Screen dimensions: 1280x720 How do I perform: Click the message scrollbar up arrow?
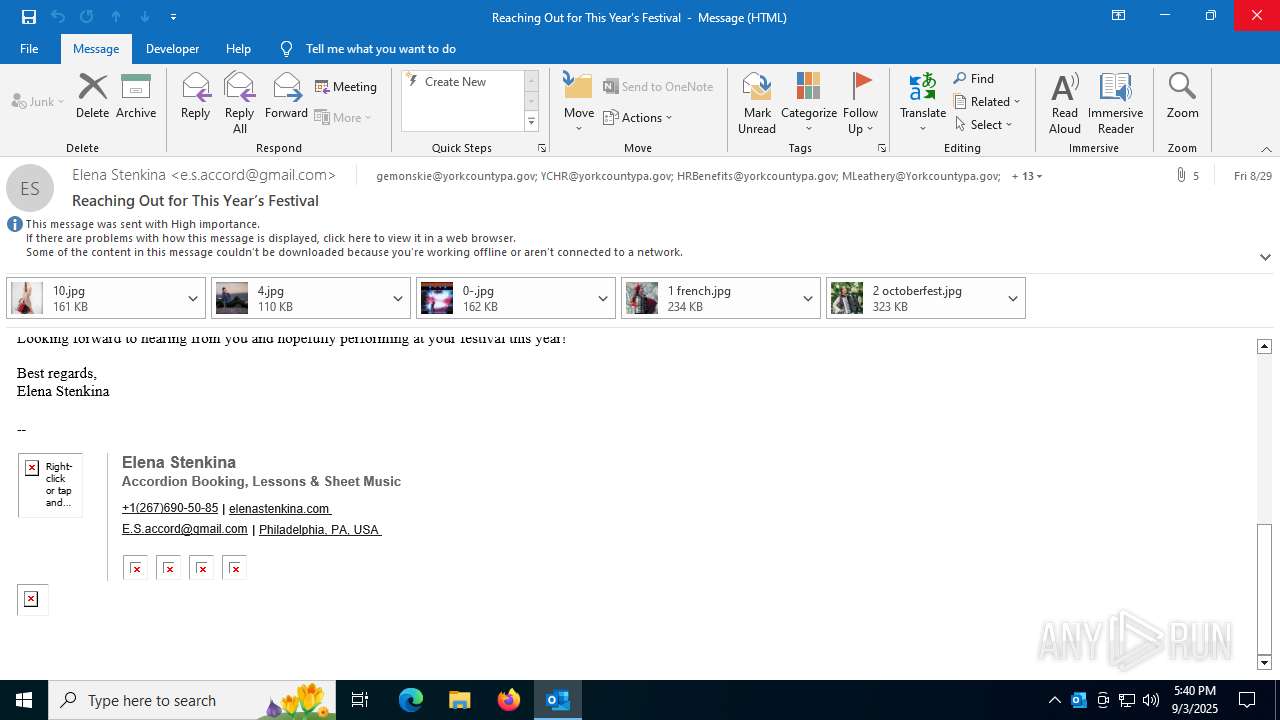[x=1264, y=346]
